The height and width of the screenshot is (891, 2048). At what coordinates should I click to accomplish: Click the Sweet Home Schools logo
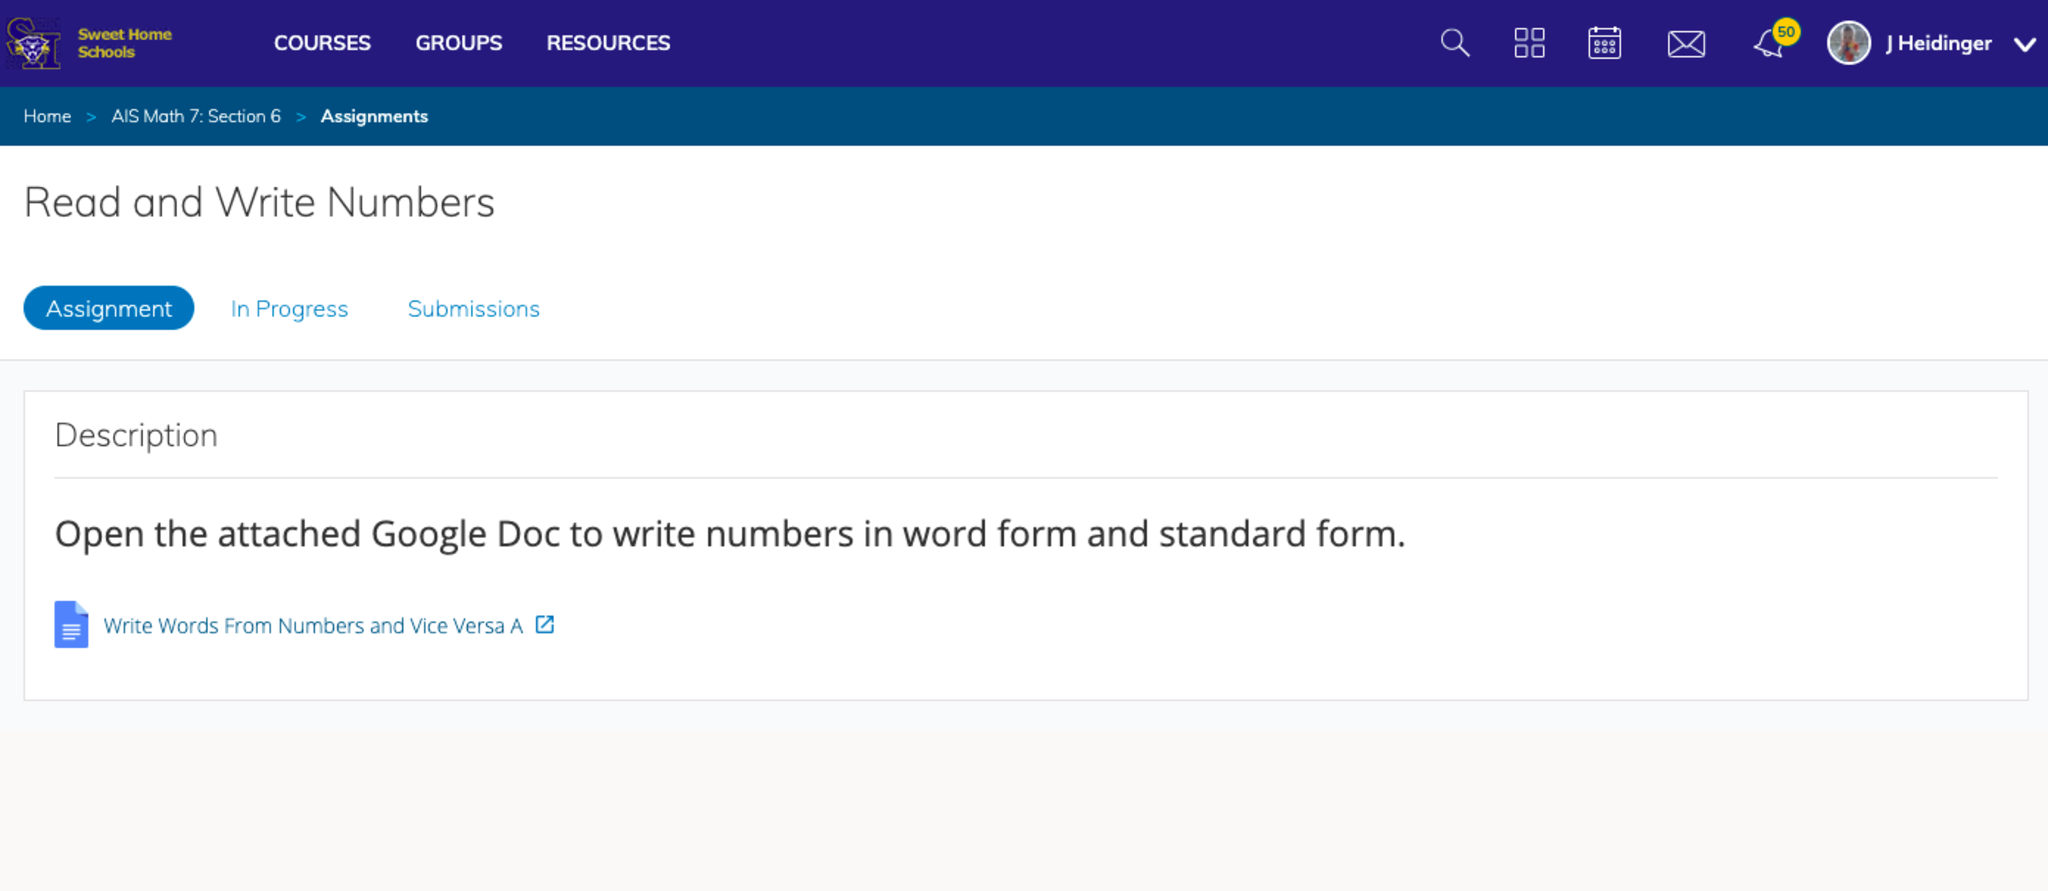pyautogui.click(x=88, y=43)
